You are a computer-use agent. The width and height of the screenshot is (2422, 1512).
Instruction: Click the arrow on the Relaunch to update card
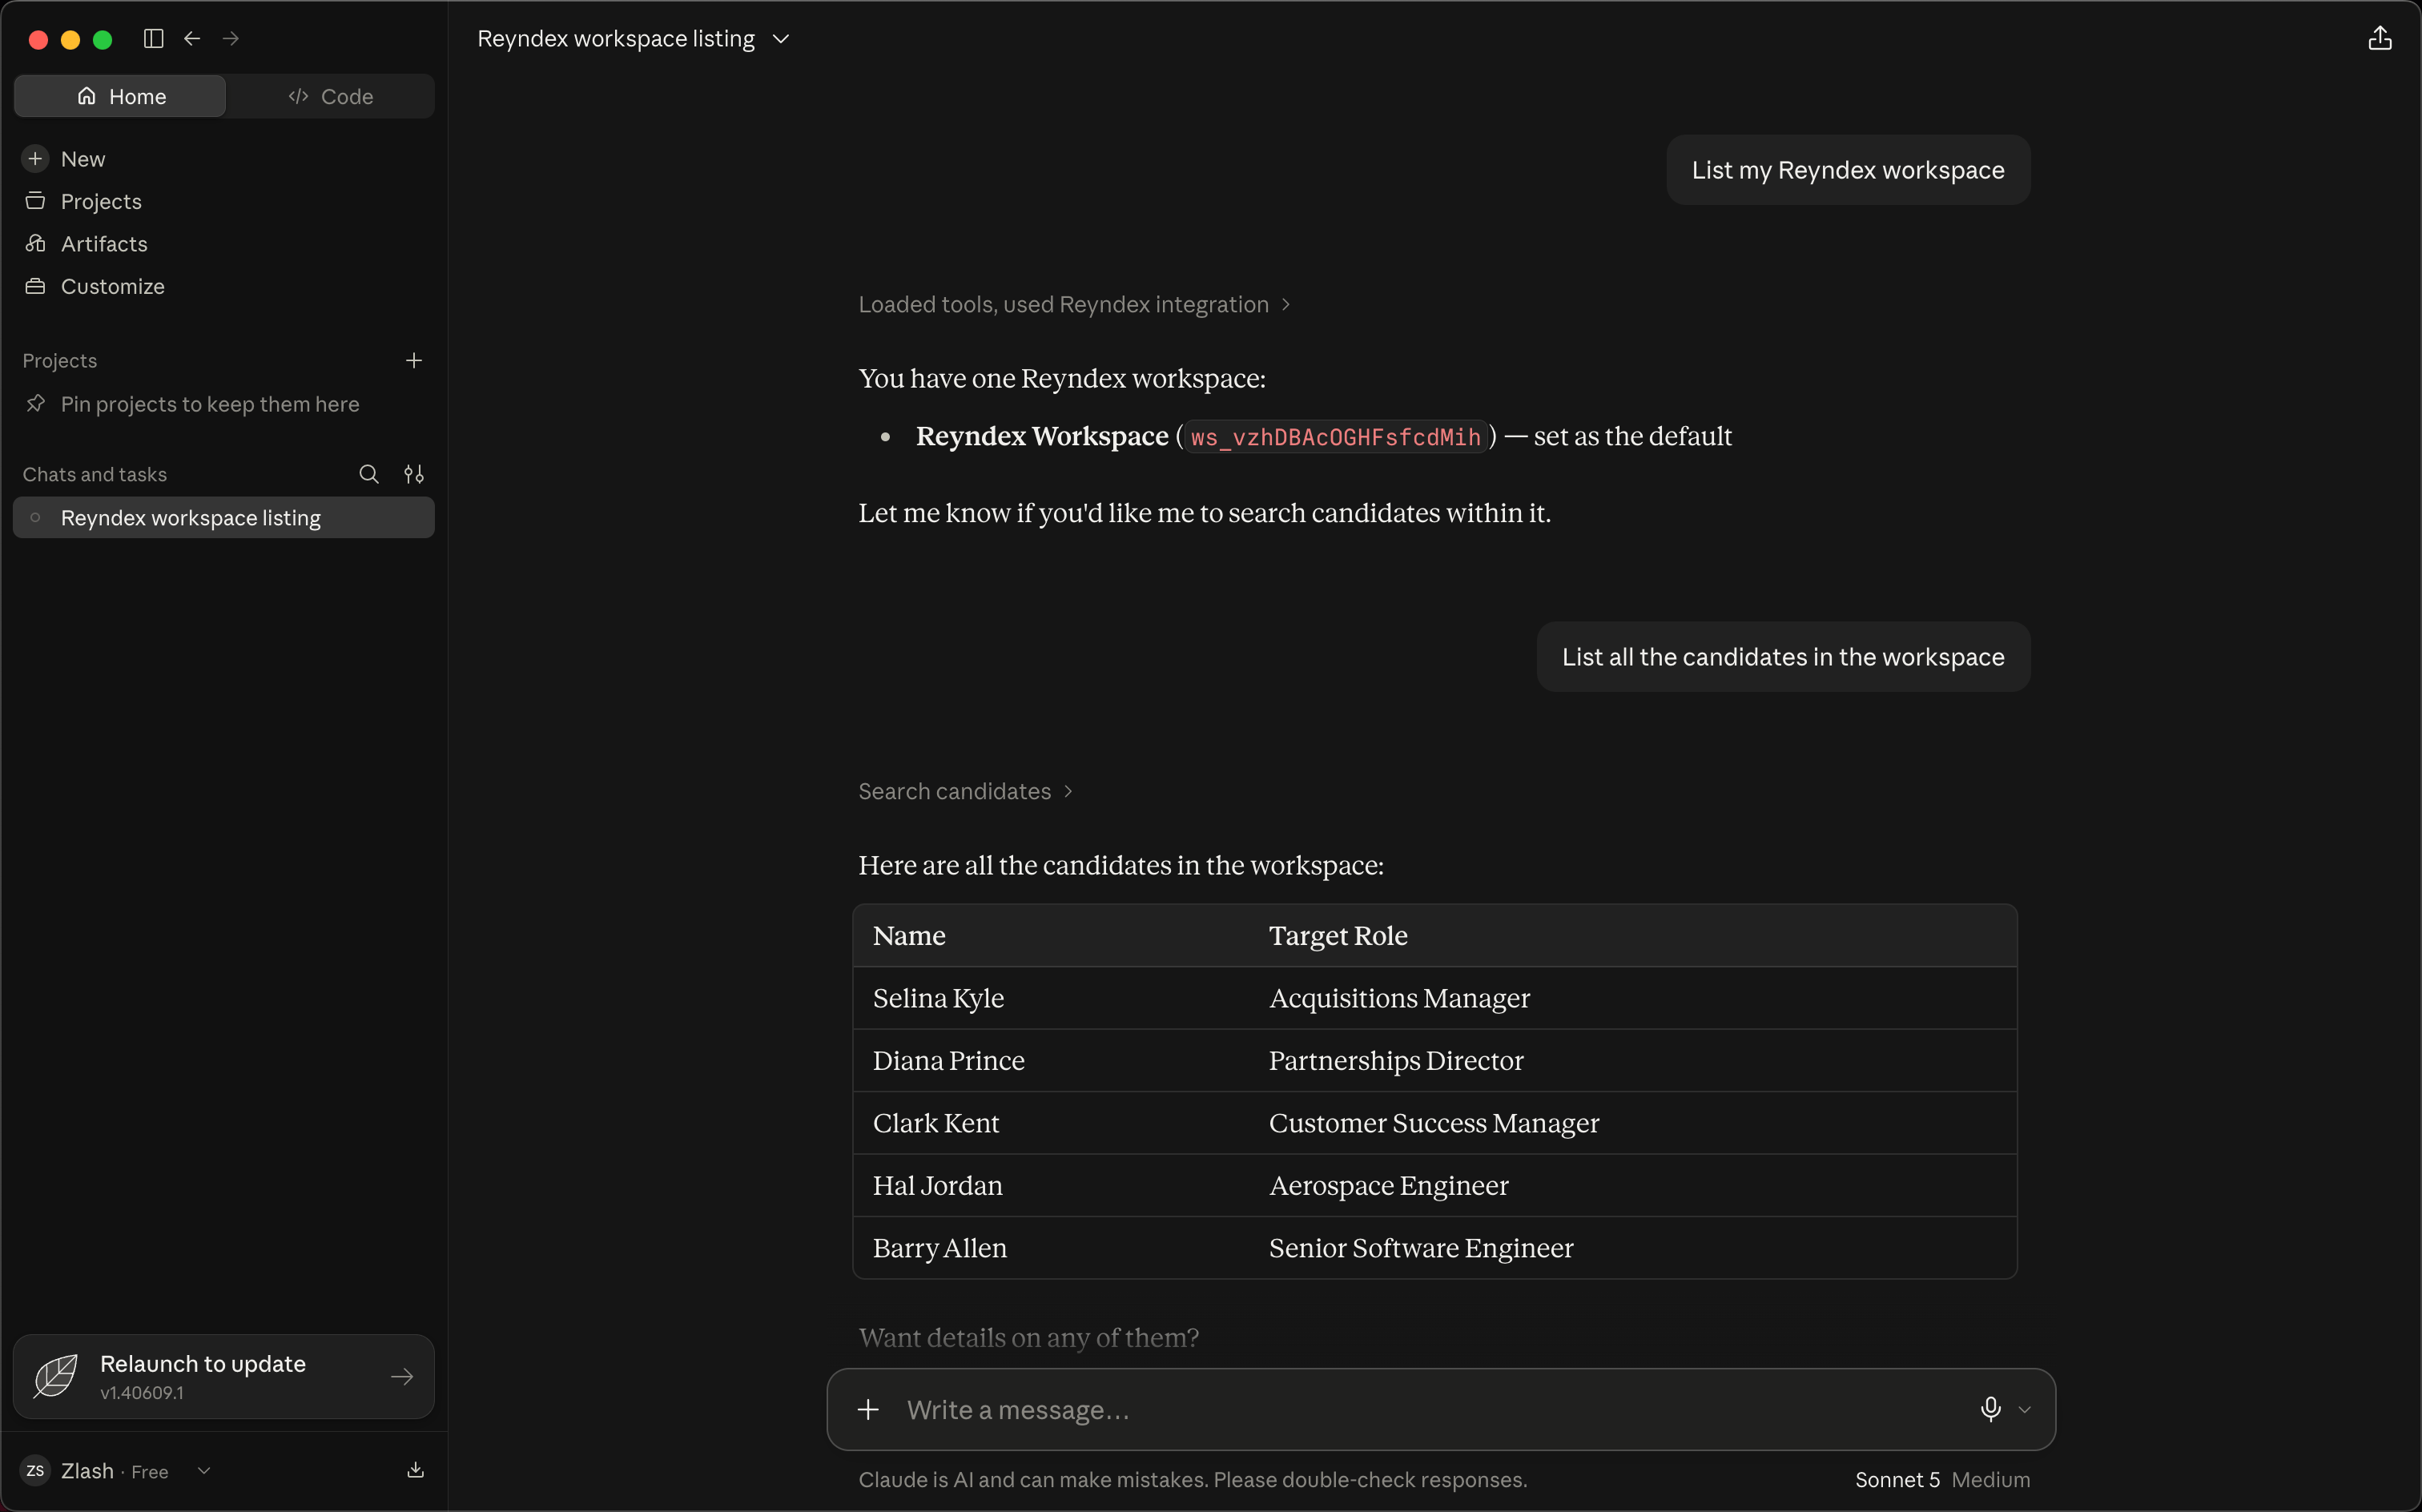(x=402, y=1377)
